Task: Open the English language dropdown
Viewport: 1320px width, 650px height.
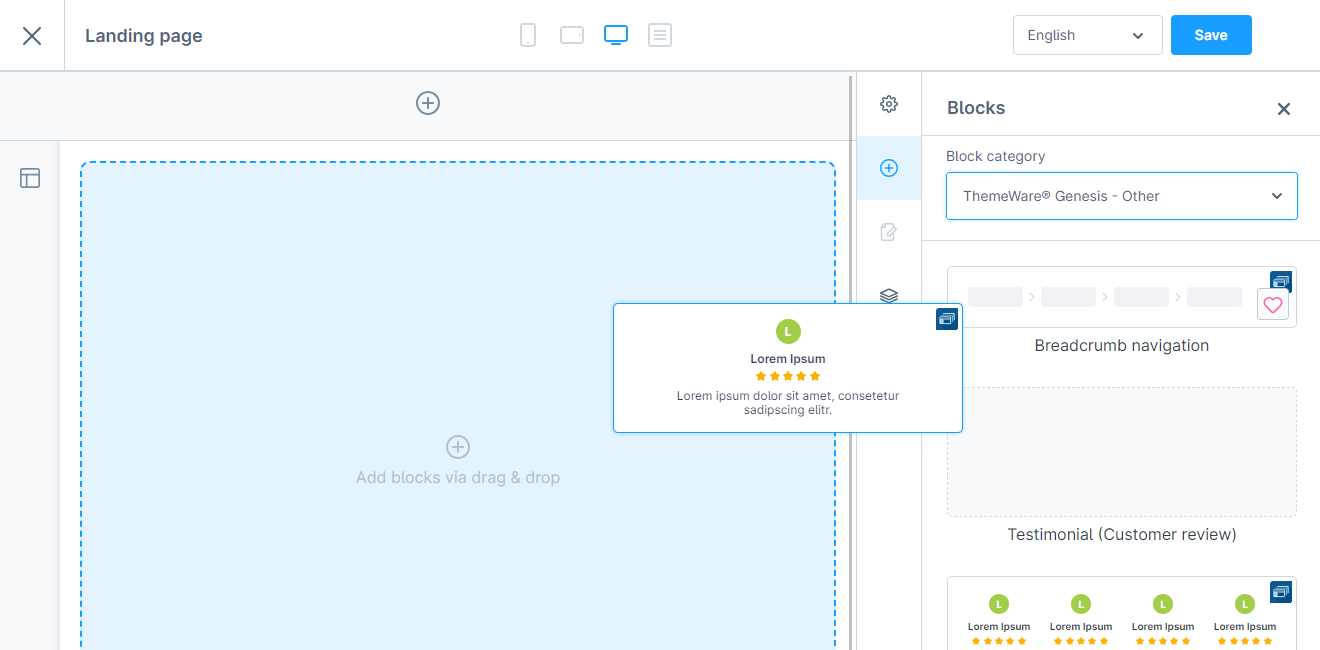Action: [1087, 35]
